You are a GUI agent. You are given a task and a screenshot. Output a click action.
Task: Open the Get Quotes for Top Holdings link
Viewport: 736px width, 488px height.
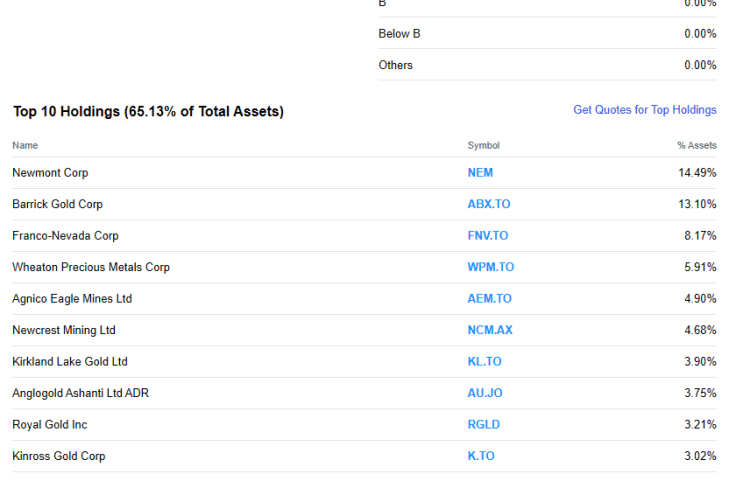644,110
